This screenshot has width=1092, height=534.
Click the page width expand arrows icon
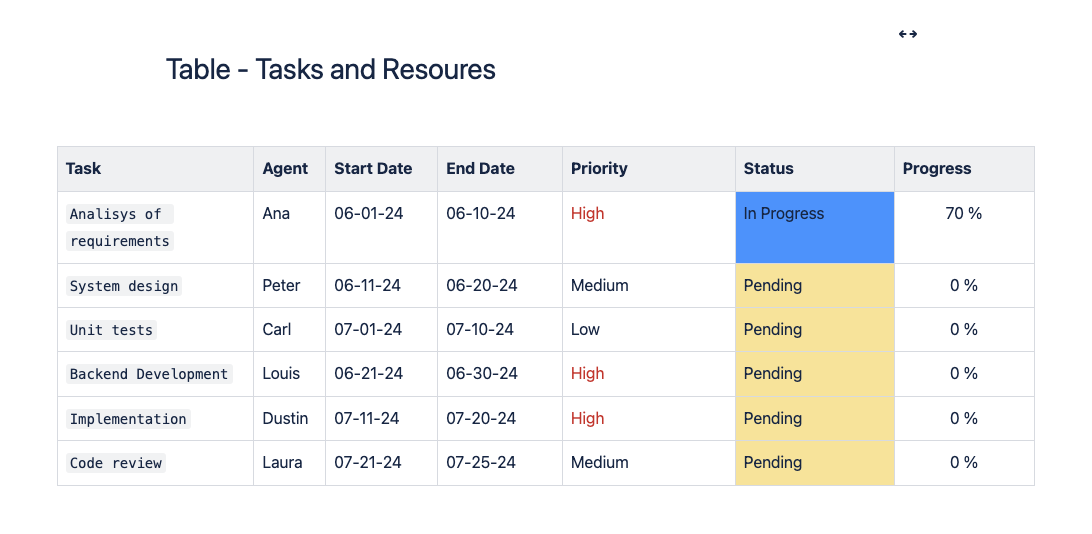click(908, 34)
